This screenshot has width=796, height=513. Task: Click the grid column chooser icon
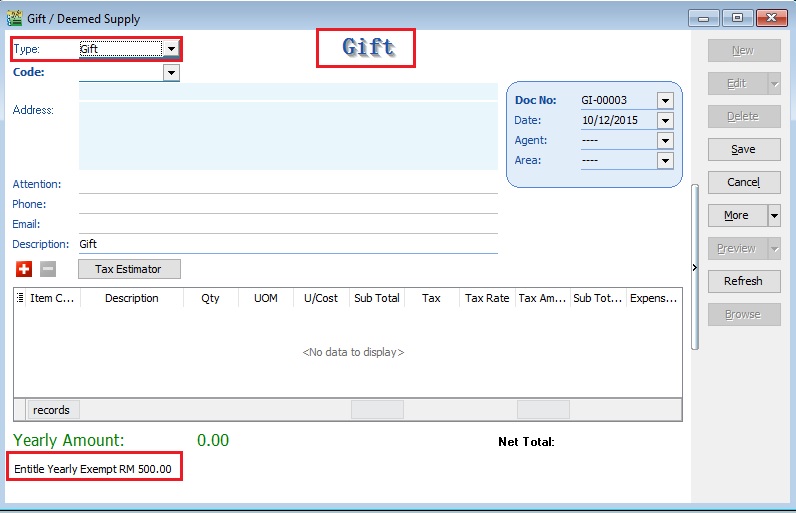[21, 298]
